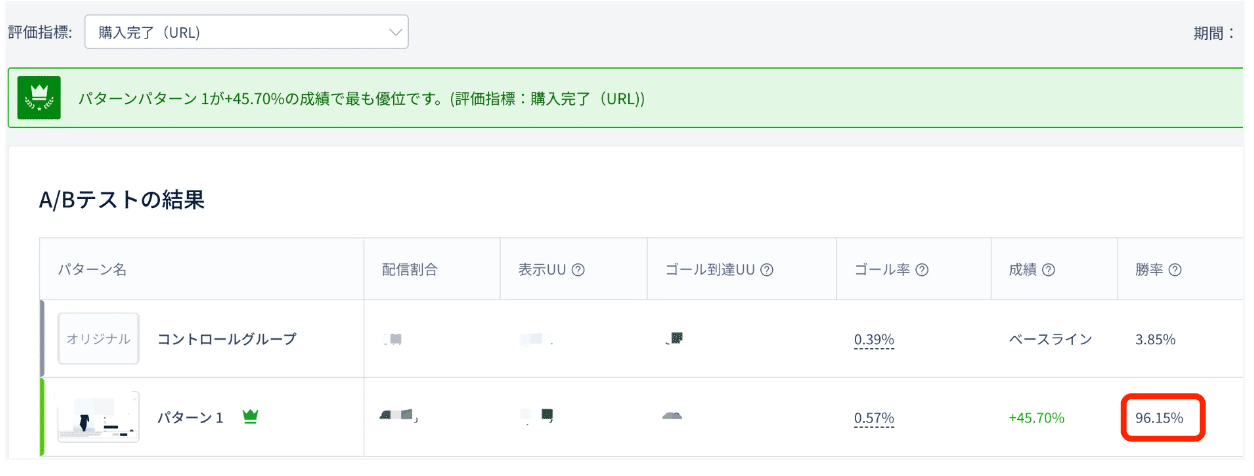Click the +45.70% performance value
The width and height of the screenshot is (1254, 476).
[1037, 417]
